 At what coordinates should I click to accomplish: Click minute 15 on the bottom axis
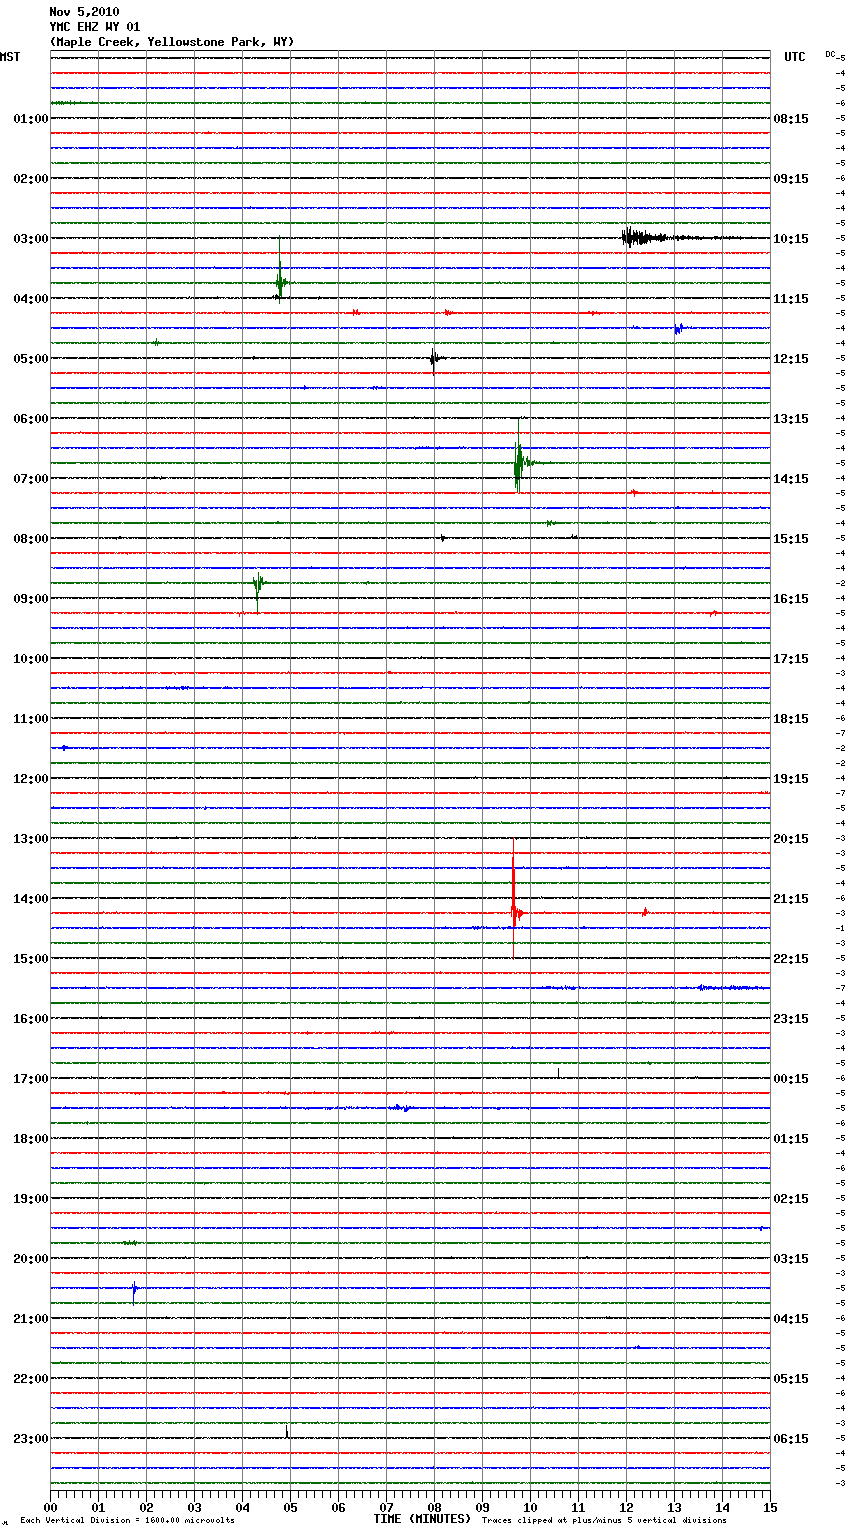pyautogui.click(x=770, y=1507)
